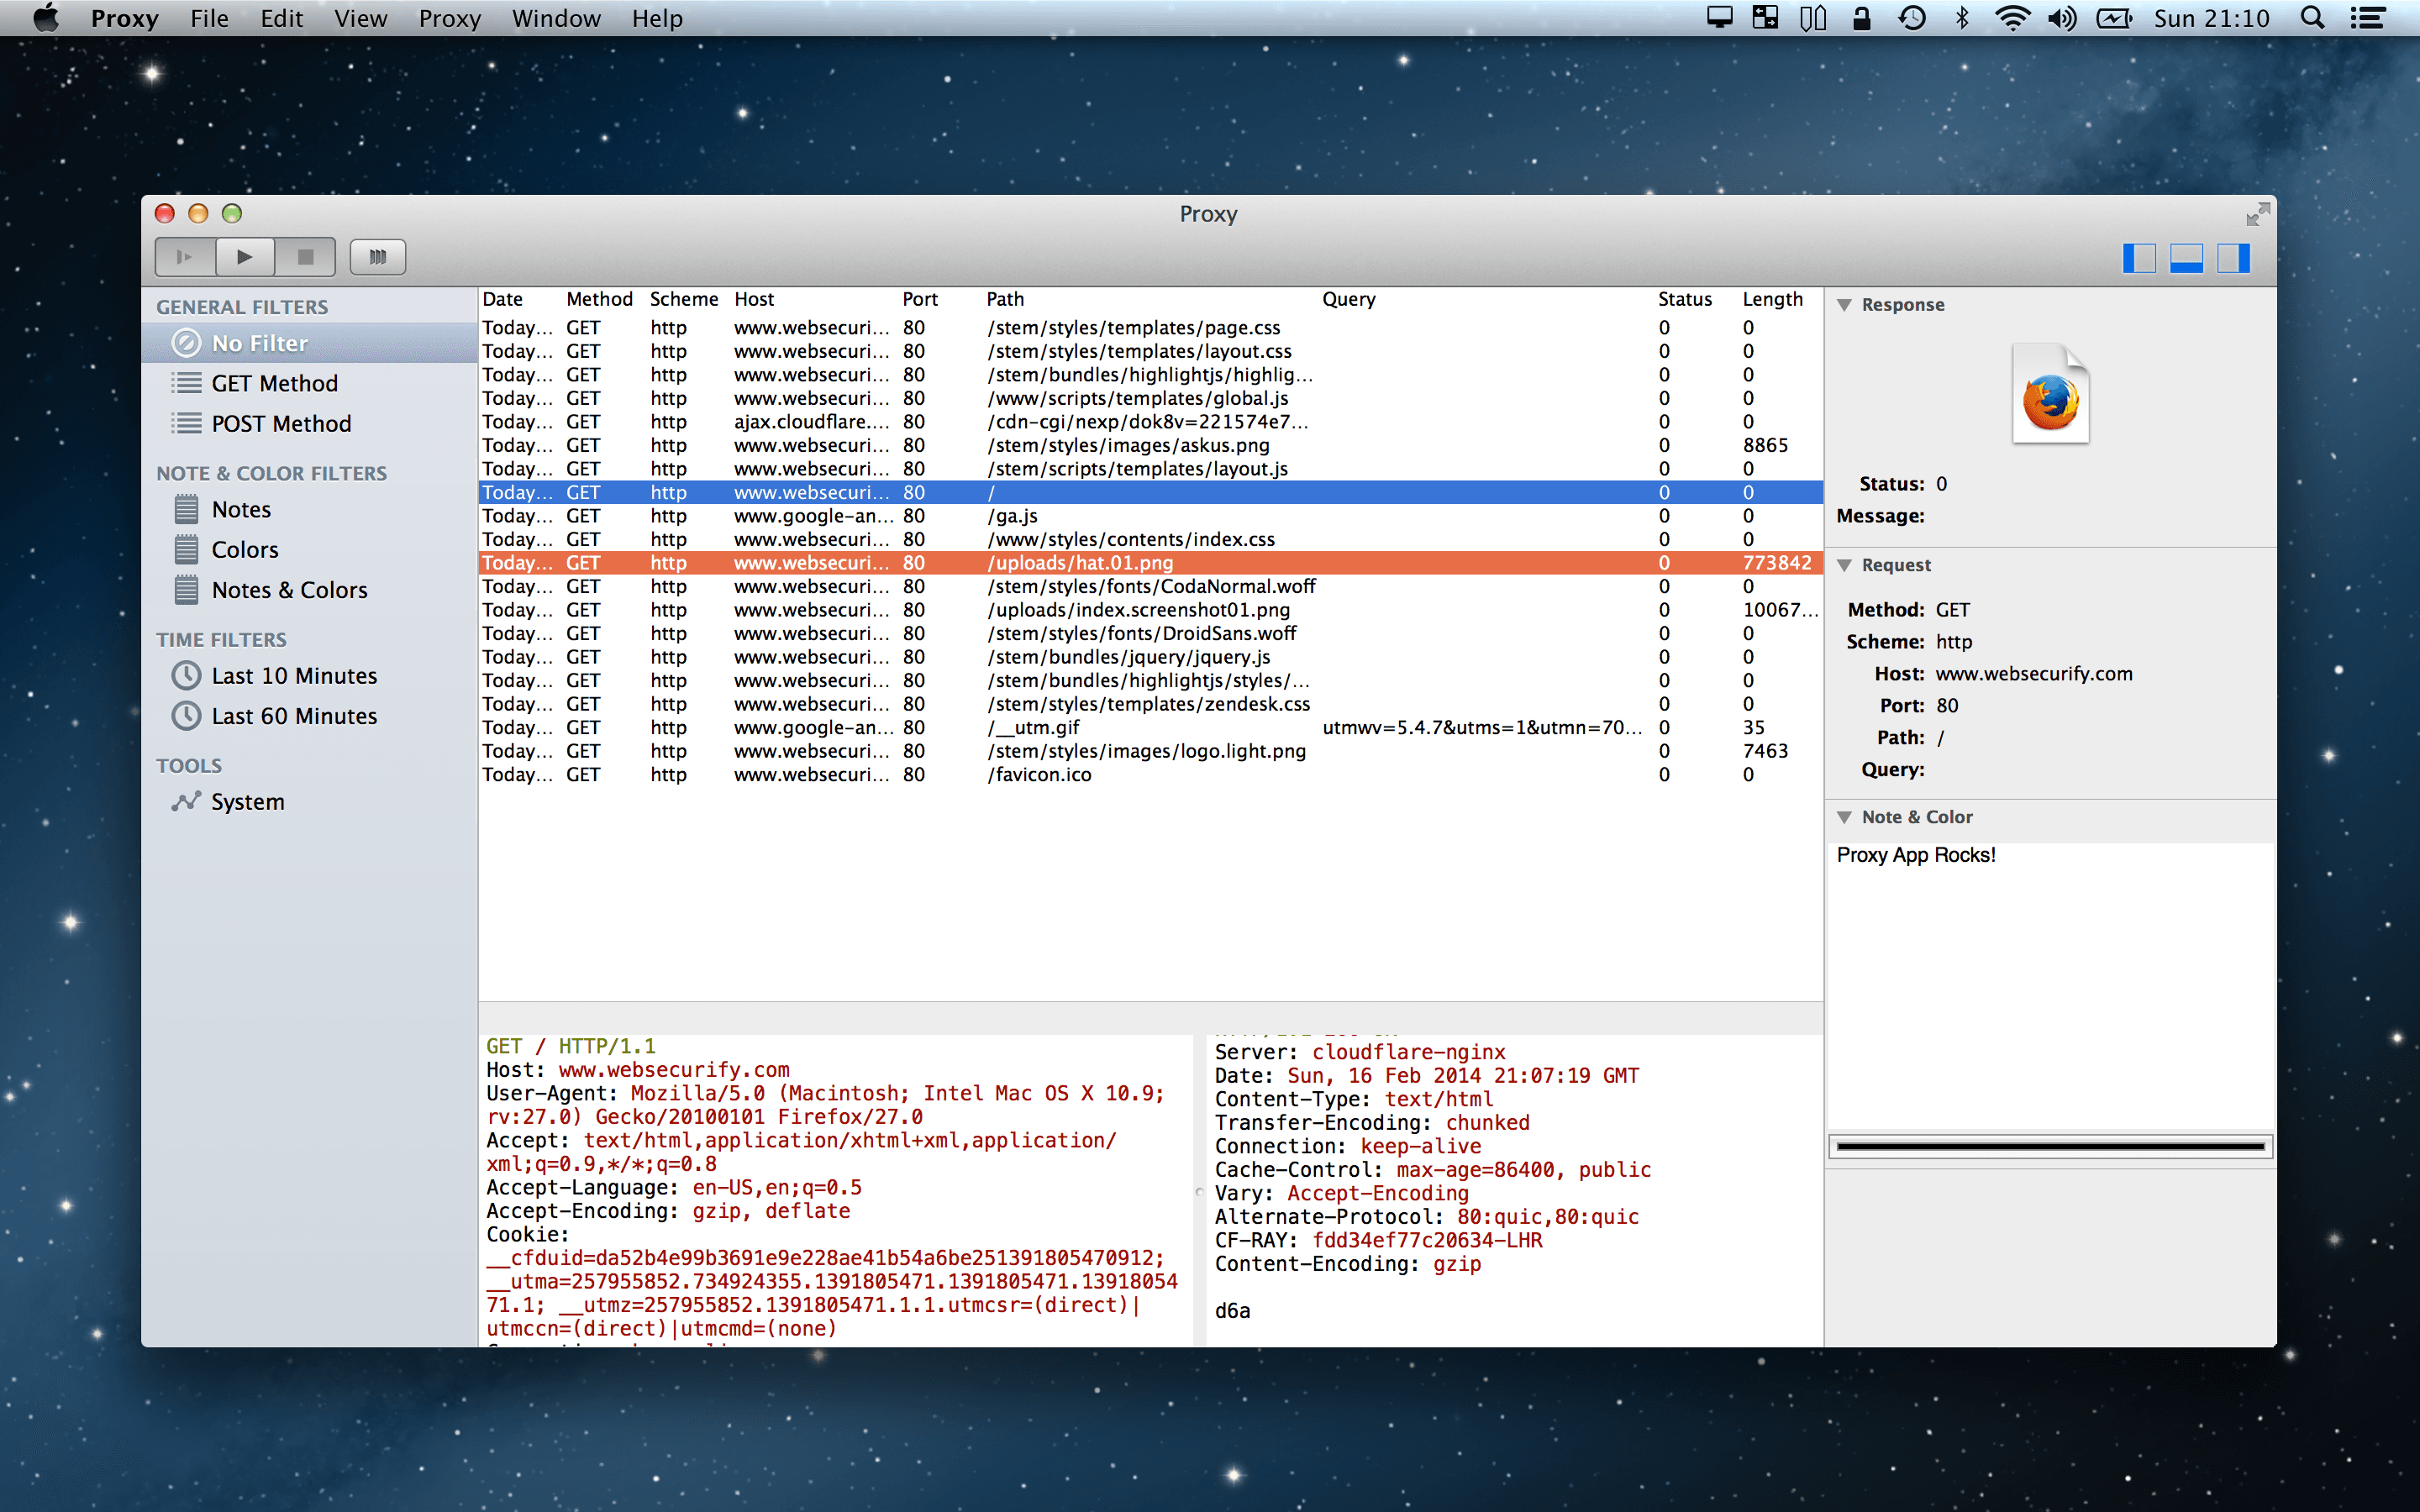Click the columns toolbar button

pyautogui.click(x=377, y=257)
